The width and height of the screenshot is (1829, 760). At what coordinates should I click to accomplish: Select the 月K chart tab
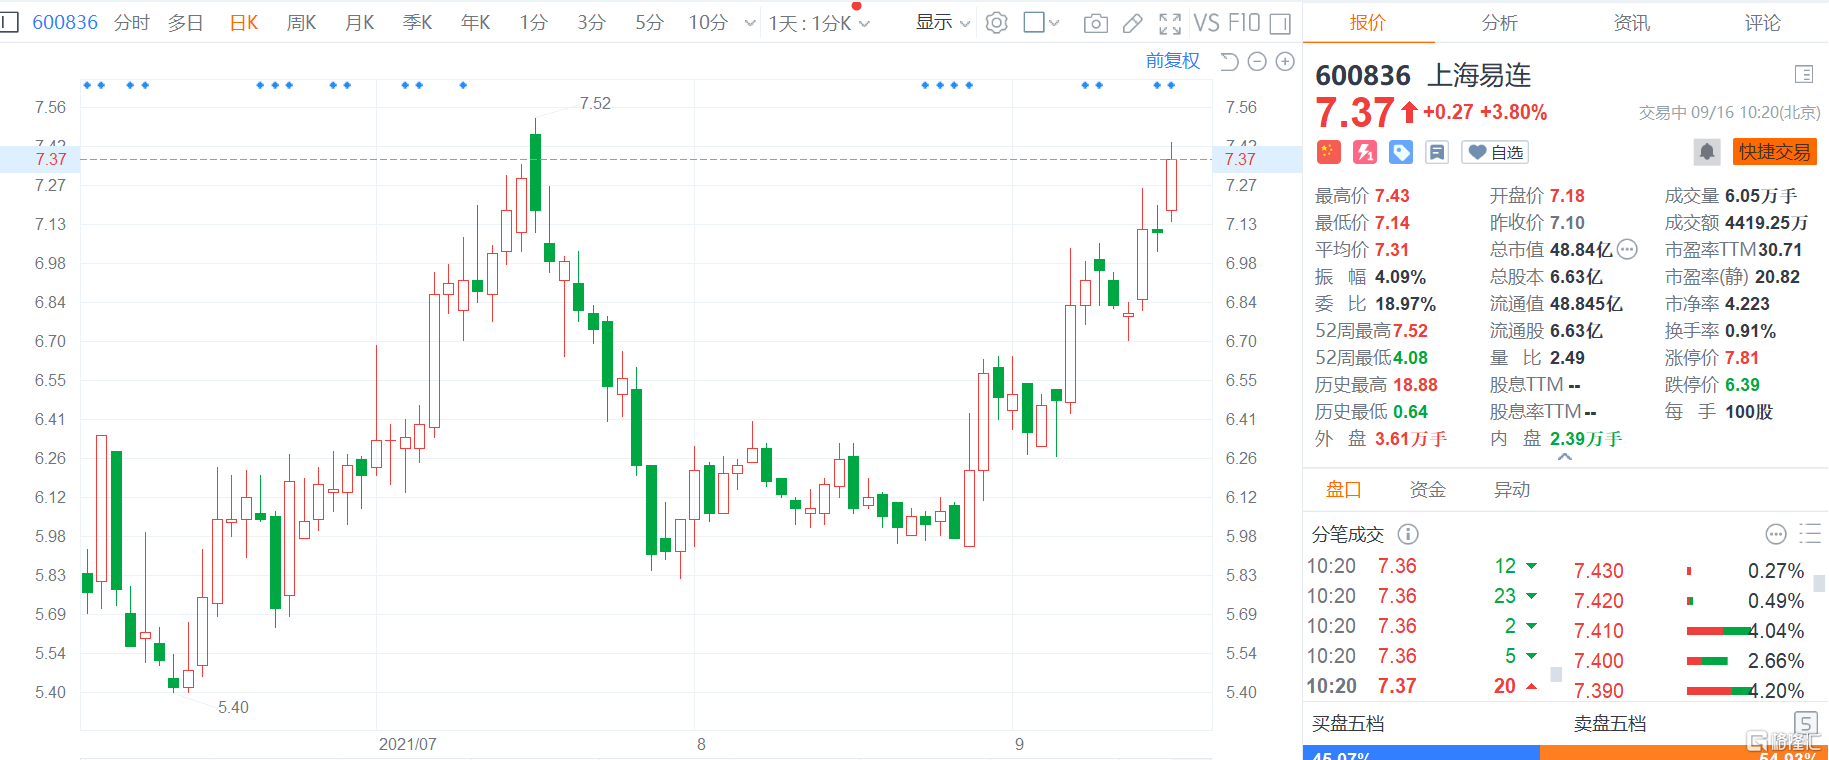(x=359, y=22)
